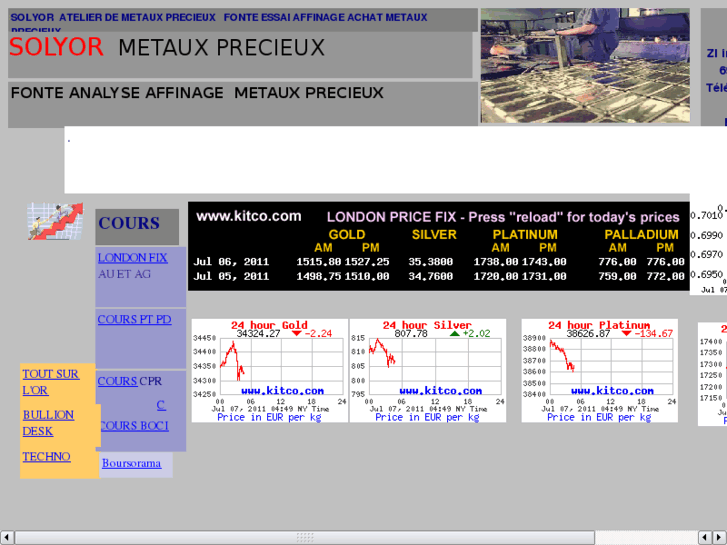
Task: Click the stock chart arrow icon
Action: [55, 221]
